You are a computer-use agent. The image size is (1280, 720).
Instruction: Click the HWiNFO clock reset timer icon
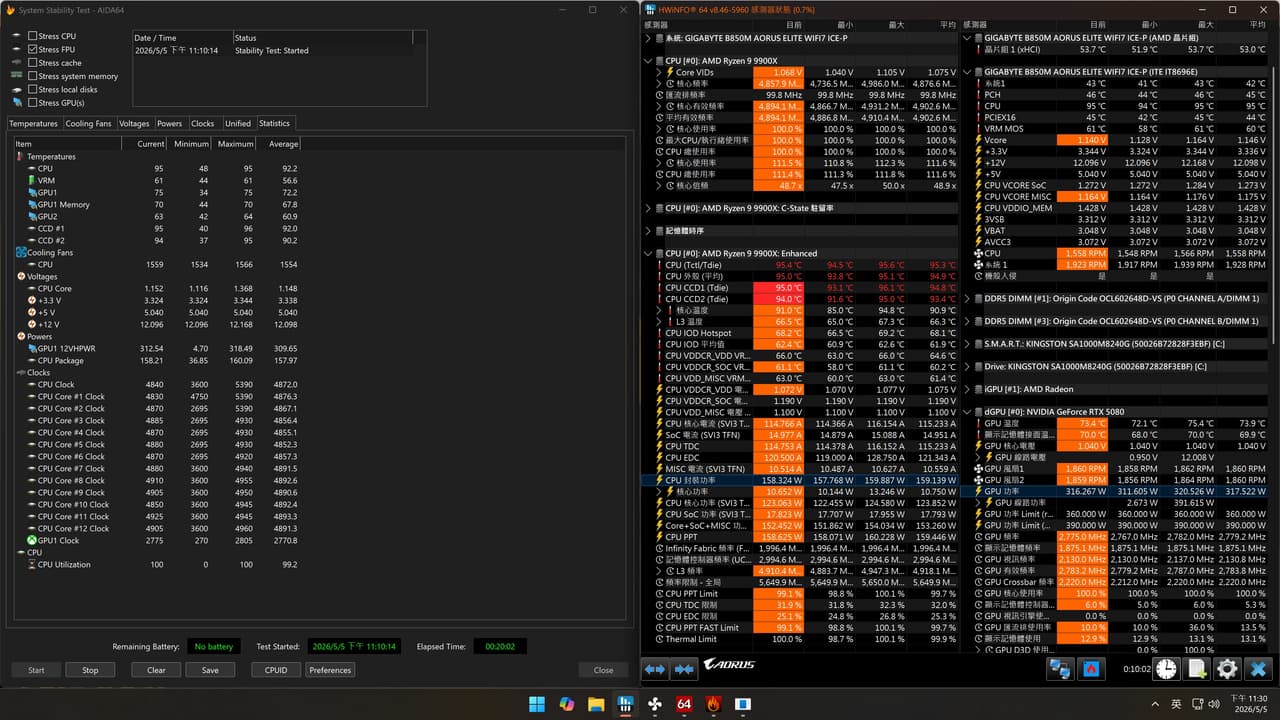tap(1166, 669)
